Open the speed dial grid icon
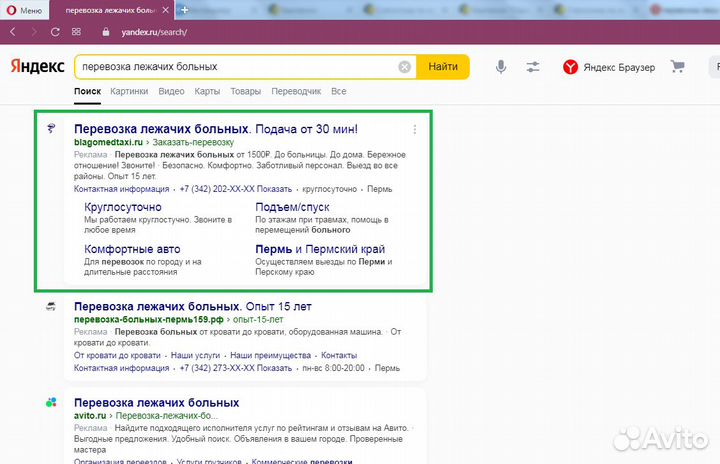Screen dimensions: 720x464 76,32
